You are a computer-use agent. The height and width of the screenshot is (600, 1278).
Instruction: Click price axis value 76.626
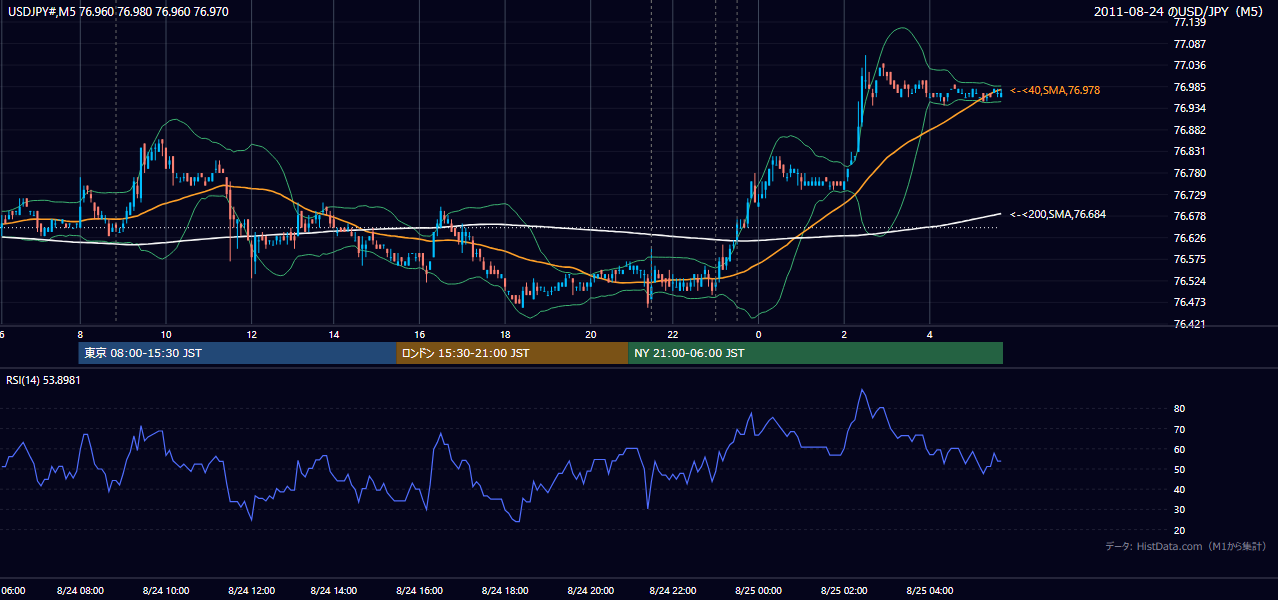pos(1189,238)
